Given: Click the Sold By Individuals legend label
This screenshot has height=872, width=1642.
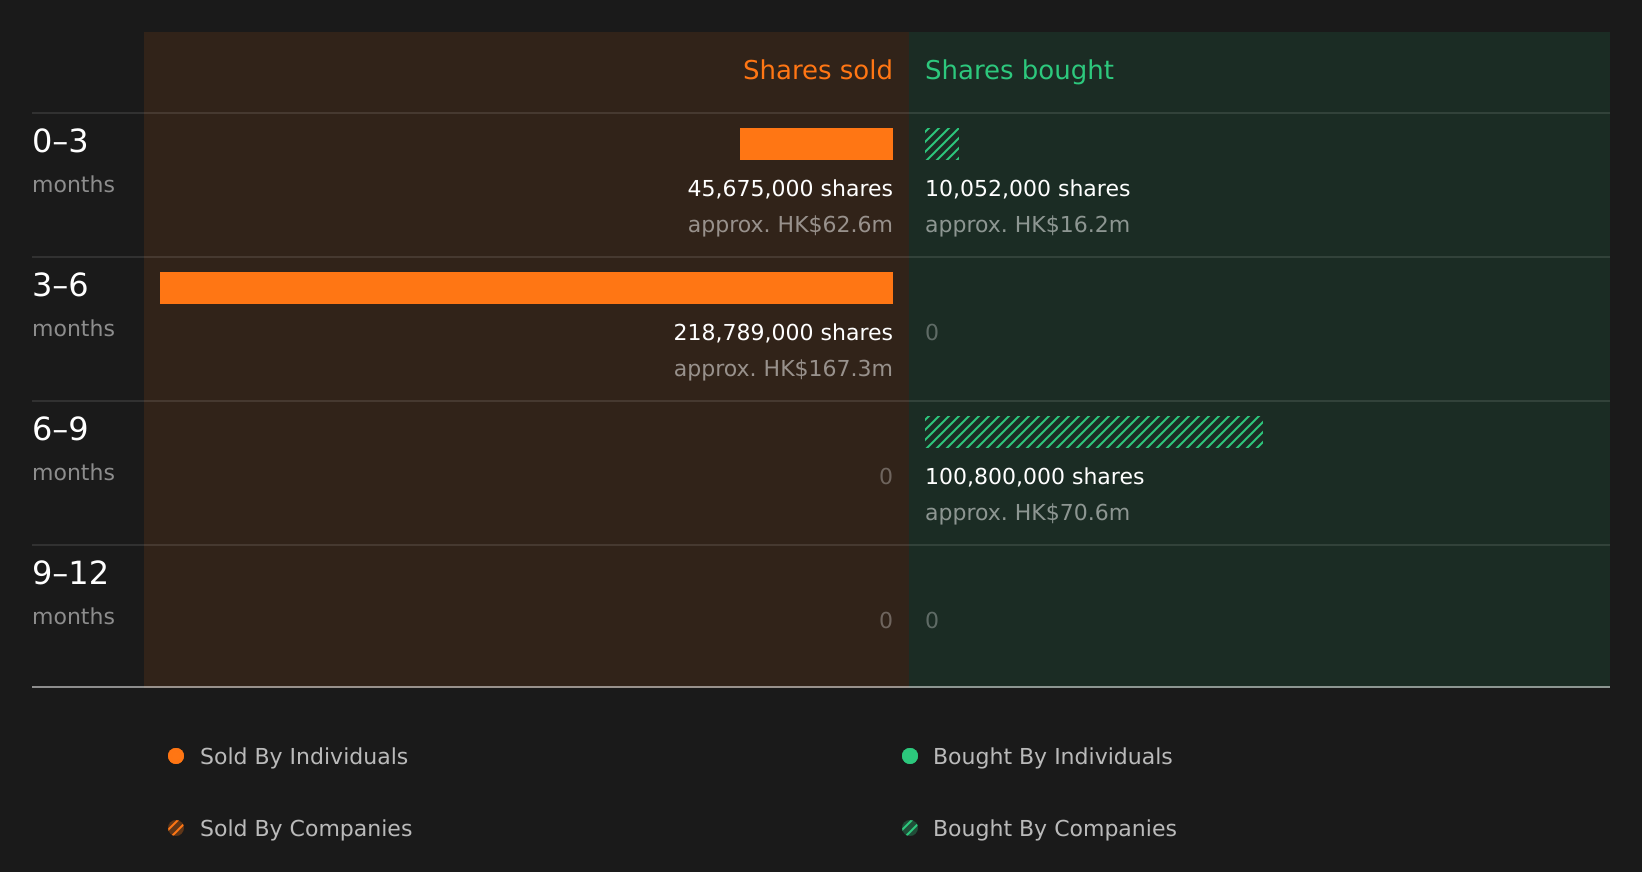Looking at the screenshot, I should tap(304, 757).
